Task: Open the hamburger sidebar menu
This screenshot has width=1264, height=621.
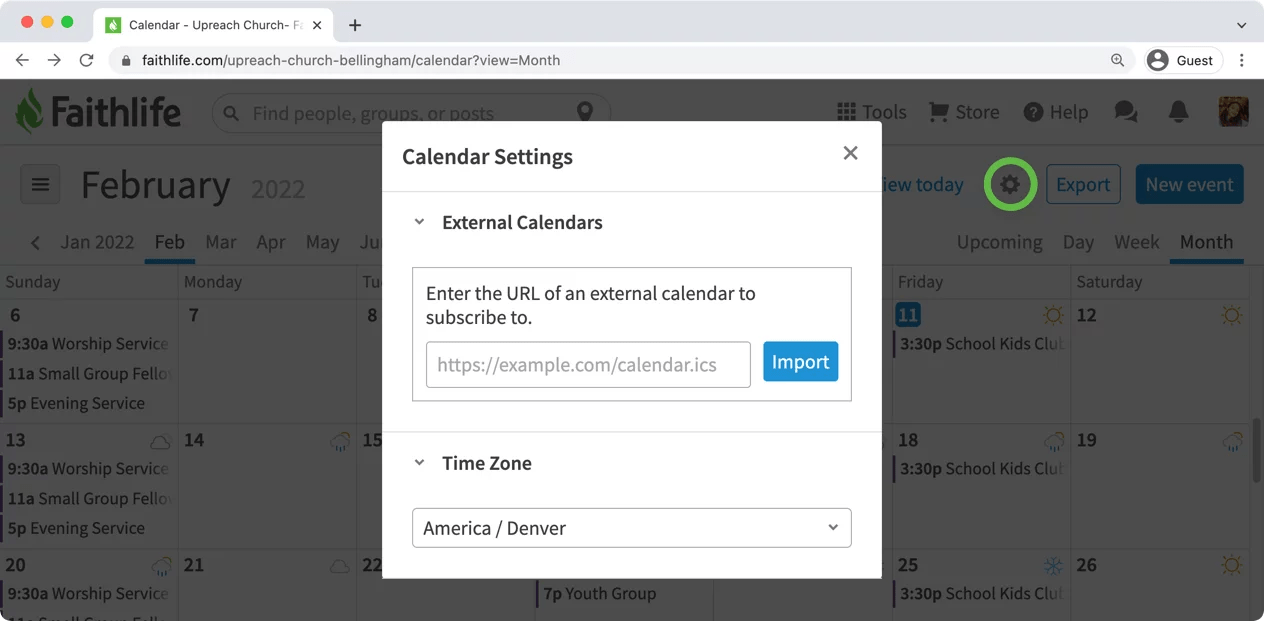Action: click(x=40, y=184)
